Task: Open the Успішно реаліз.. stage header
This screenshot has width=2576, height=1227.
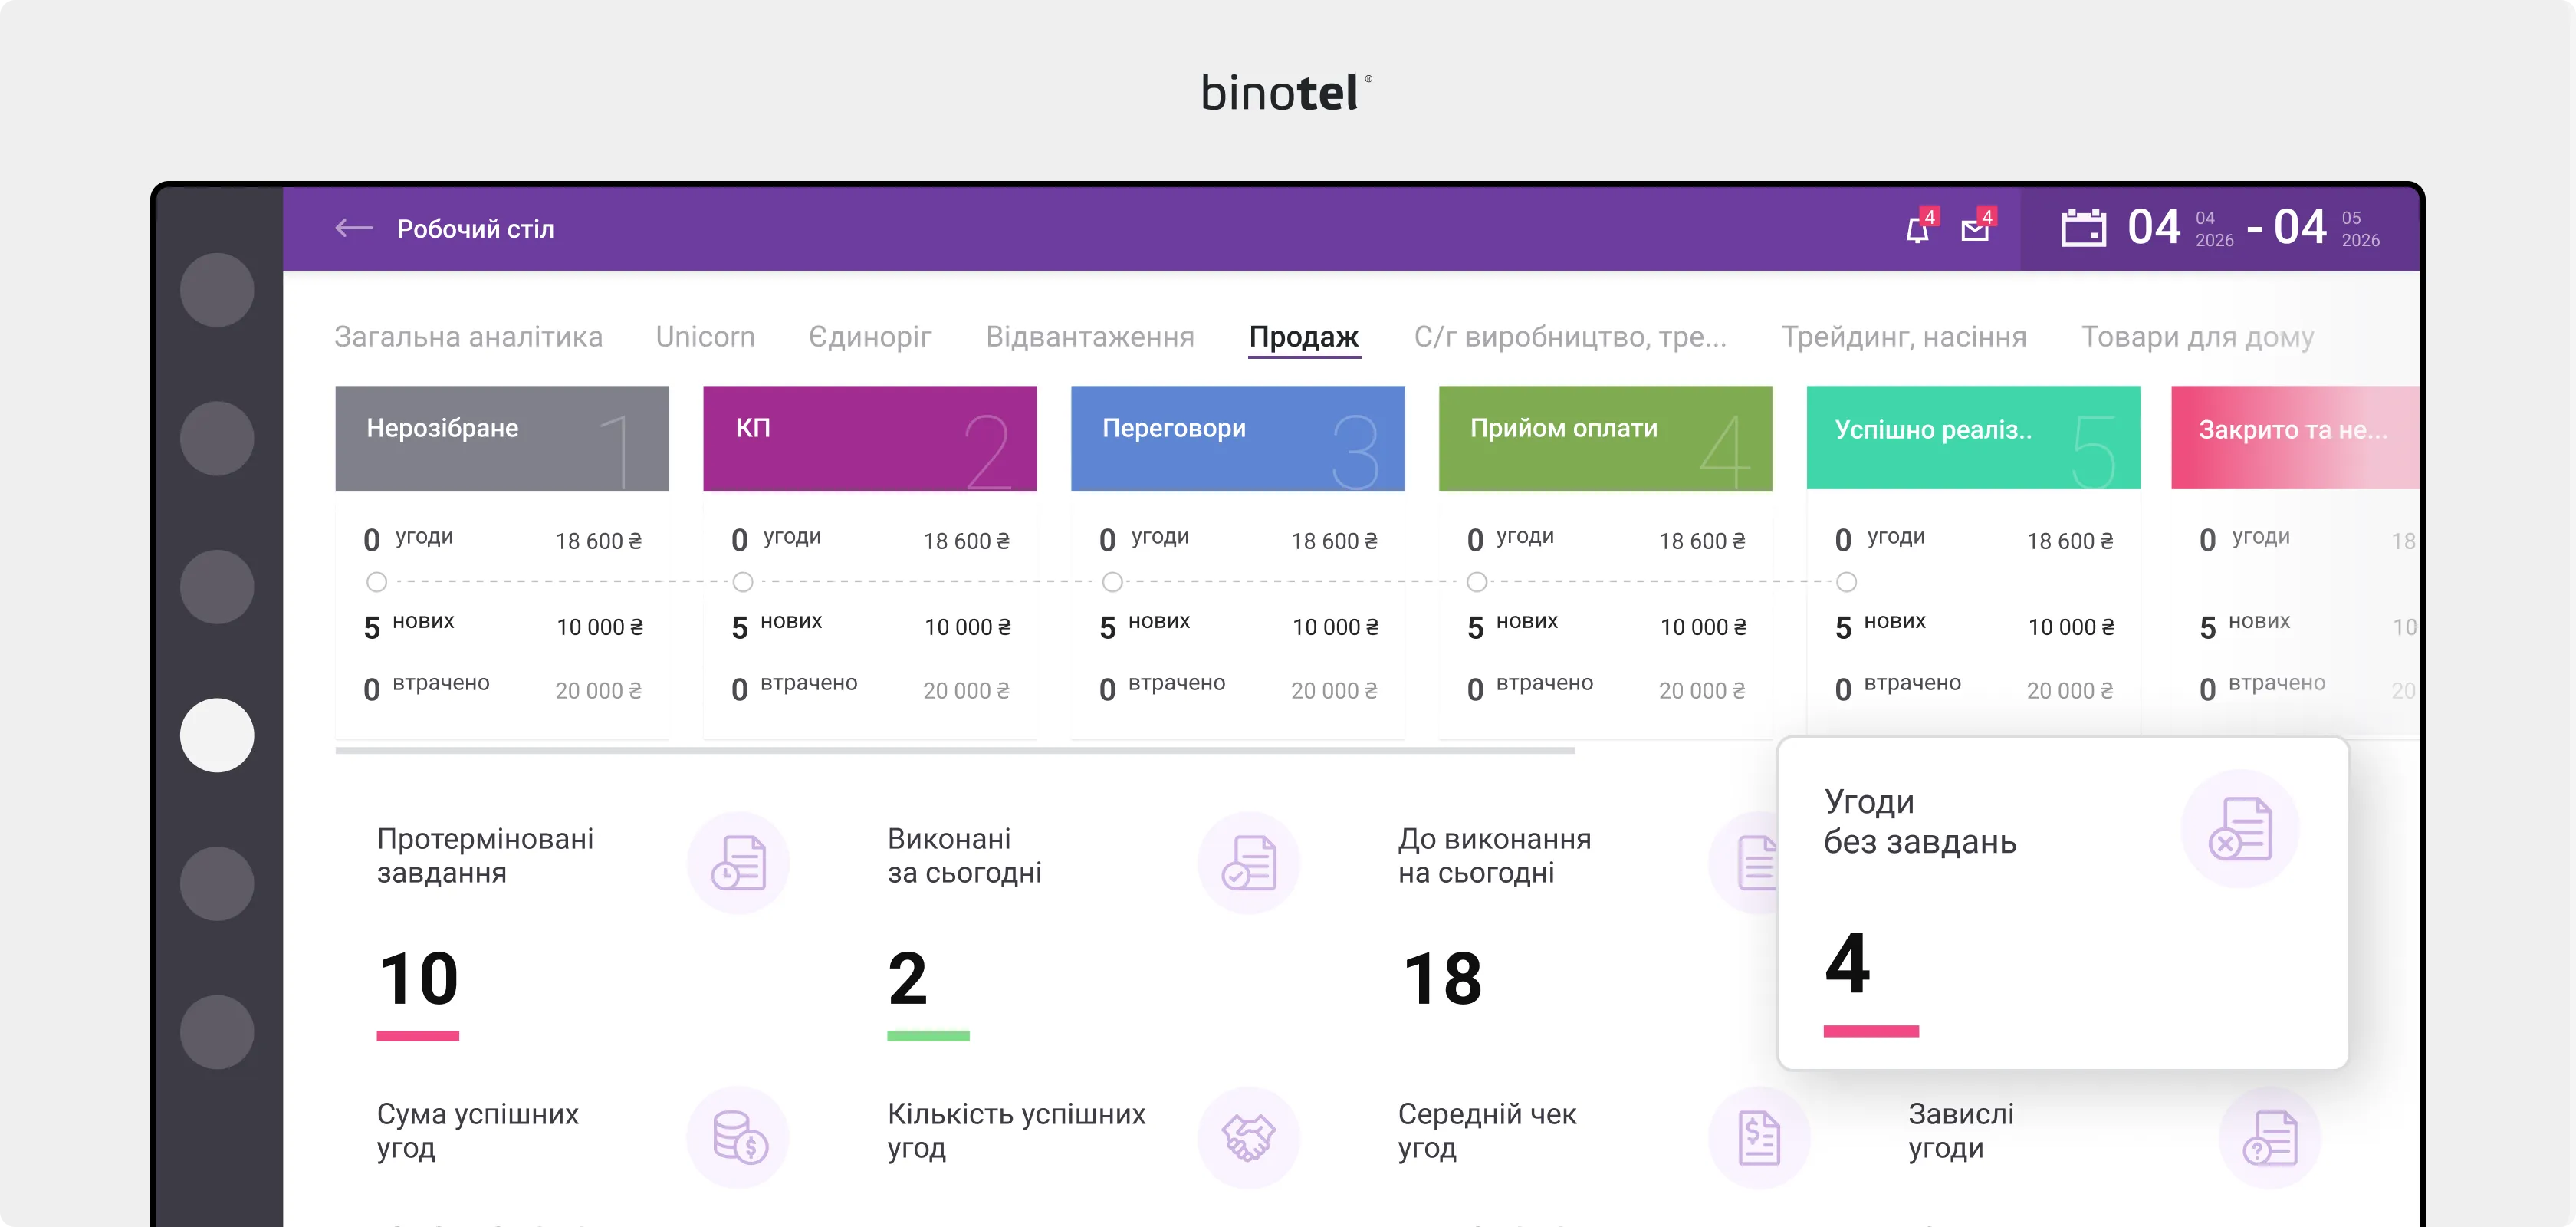Action: click(1974, 438)
